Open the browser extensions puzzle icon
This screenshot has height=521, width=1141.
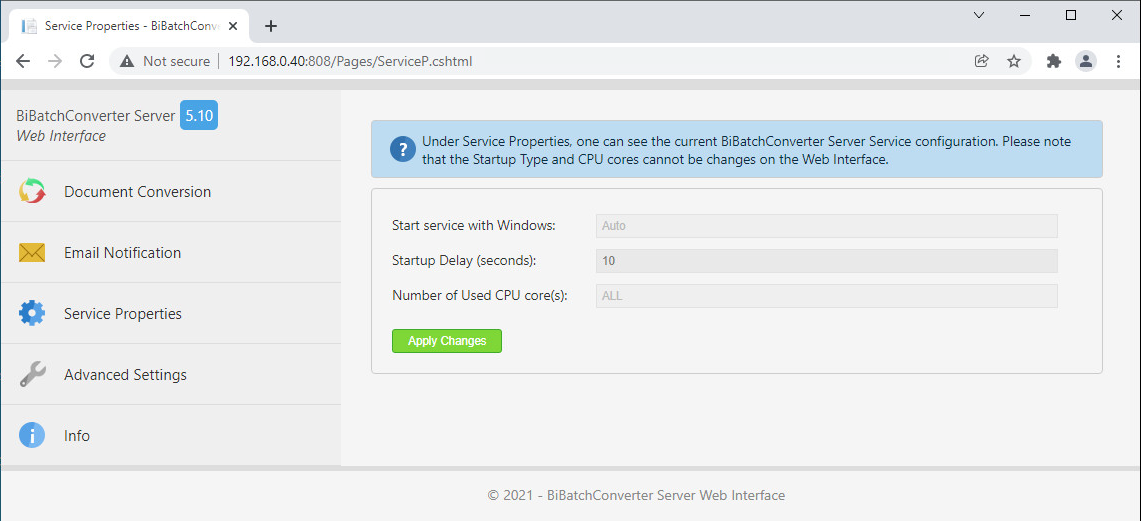point(1053,61)
